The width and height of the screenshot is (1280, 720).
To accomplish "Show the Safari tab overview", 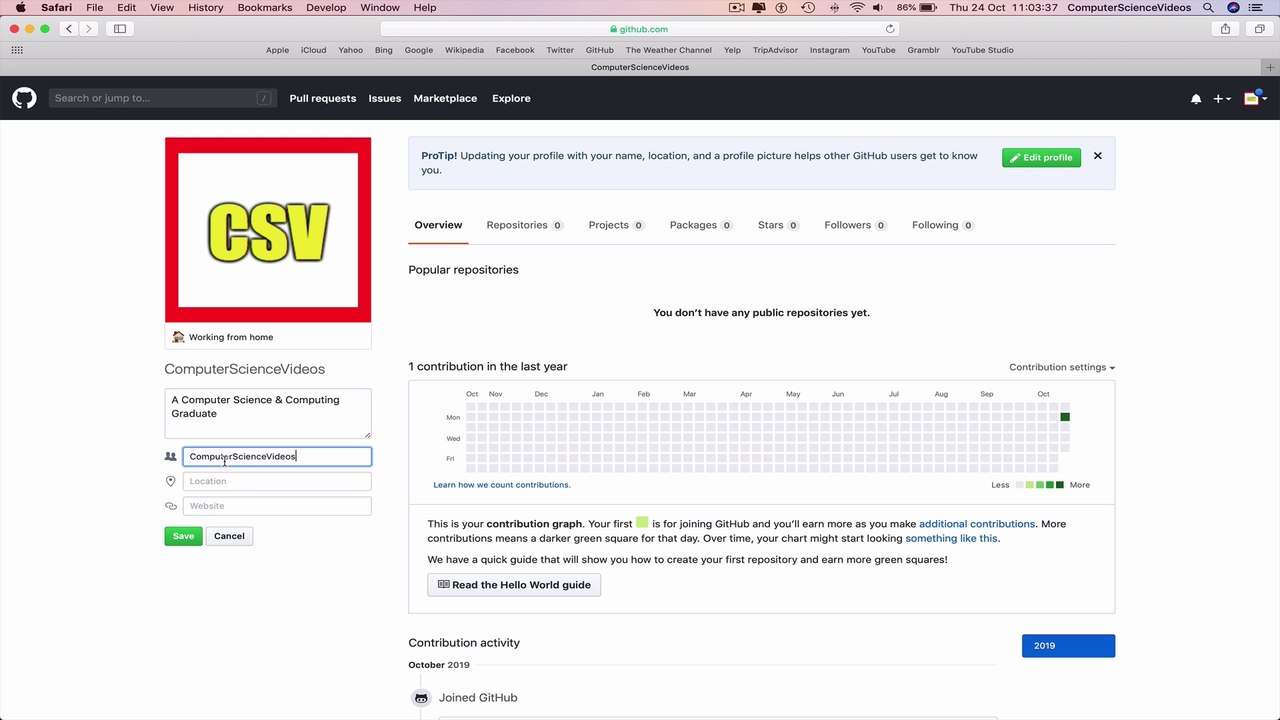I will click(x=1259, y=29).
